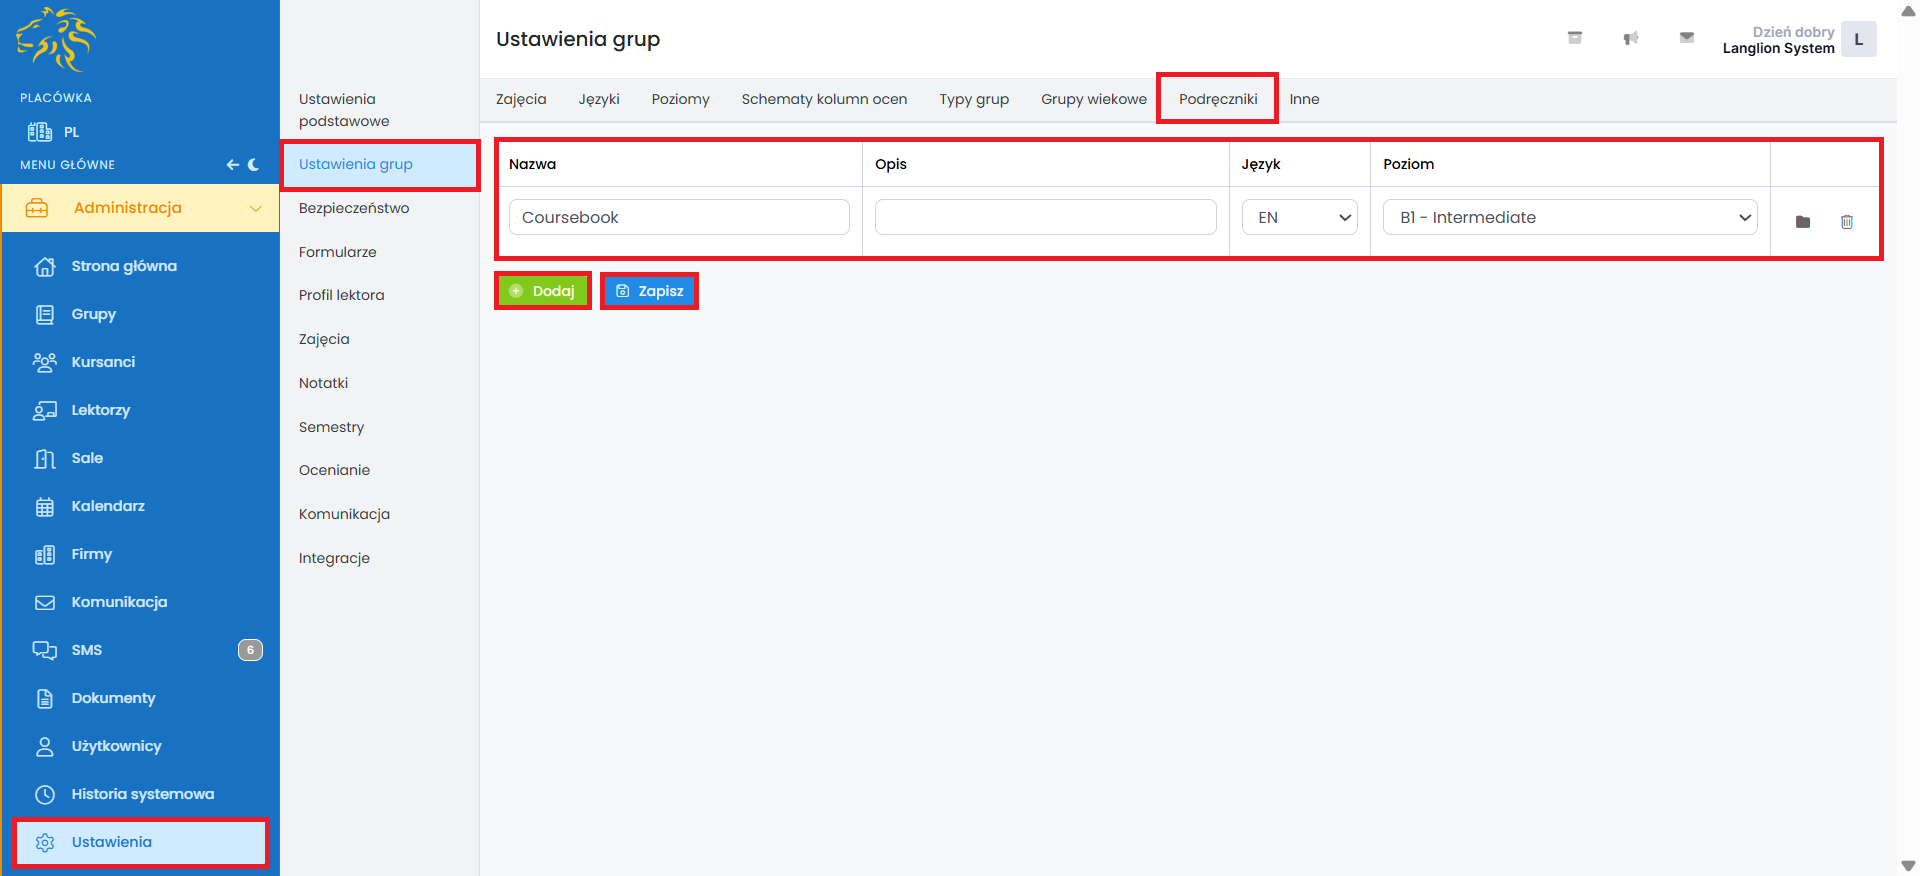
Task: Switch to the Schematy kolumn ocen tab
Action: (x=824, y=99)
